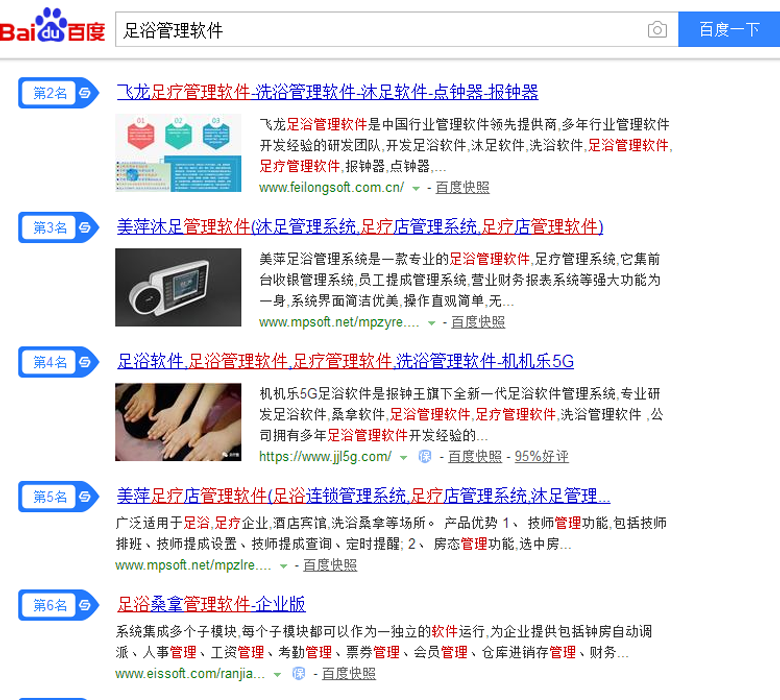Click the Baidu logo
This screenshot has height=700, width=780.
coord(52,26)
